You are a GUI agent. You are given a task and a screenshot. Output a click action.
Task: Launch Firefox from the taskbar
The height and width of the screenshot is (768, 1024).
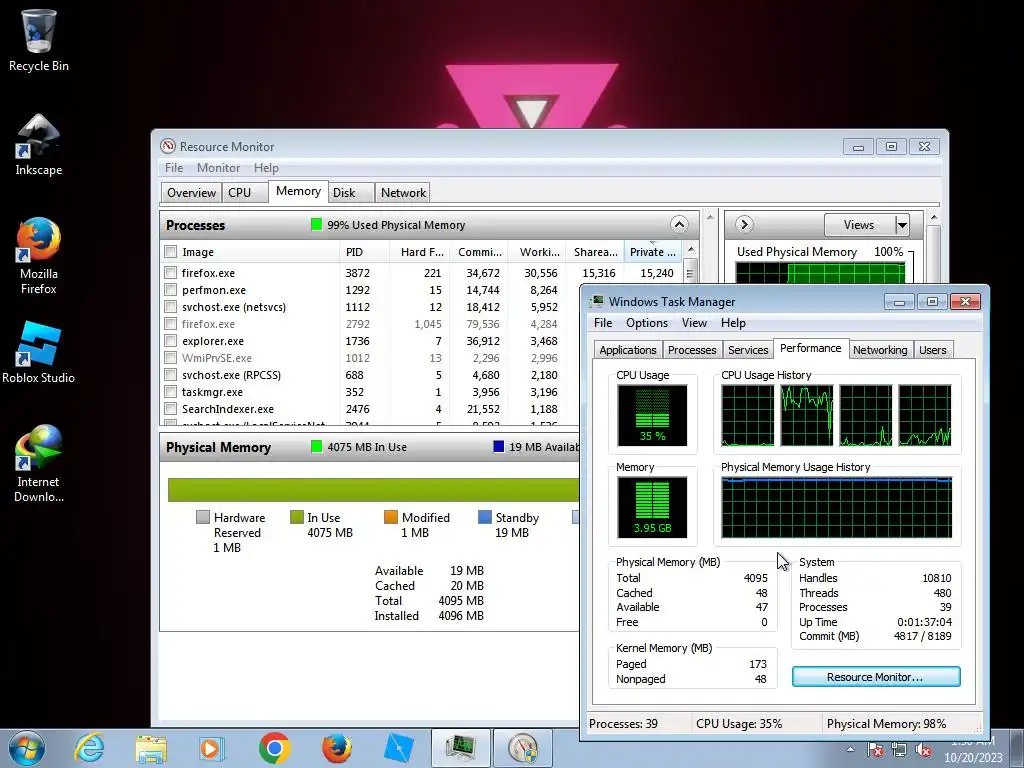pyautogui.click(x=336, y=748)
